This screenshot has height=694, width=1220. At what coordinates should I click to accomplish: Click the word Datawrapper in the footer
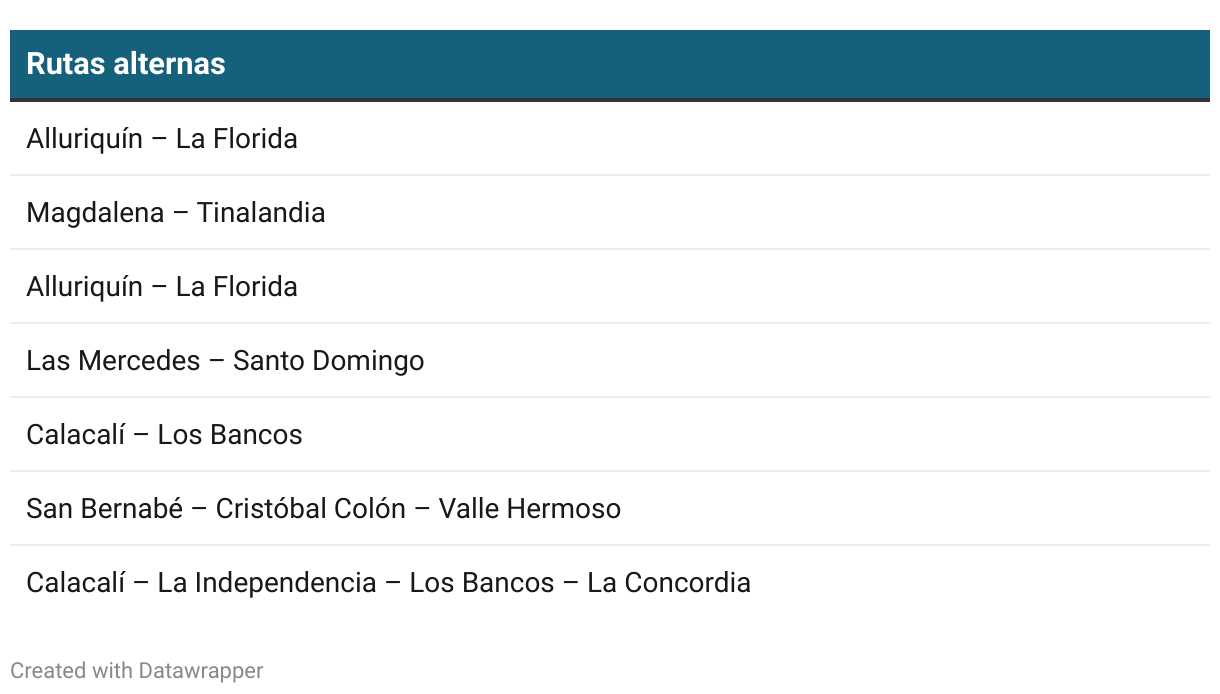coord(201,670)
